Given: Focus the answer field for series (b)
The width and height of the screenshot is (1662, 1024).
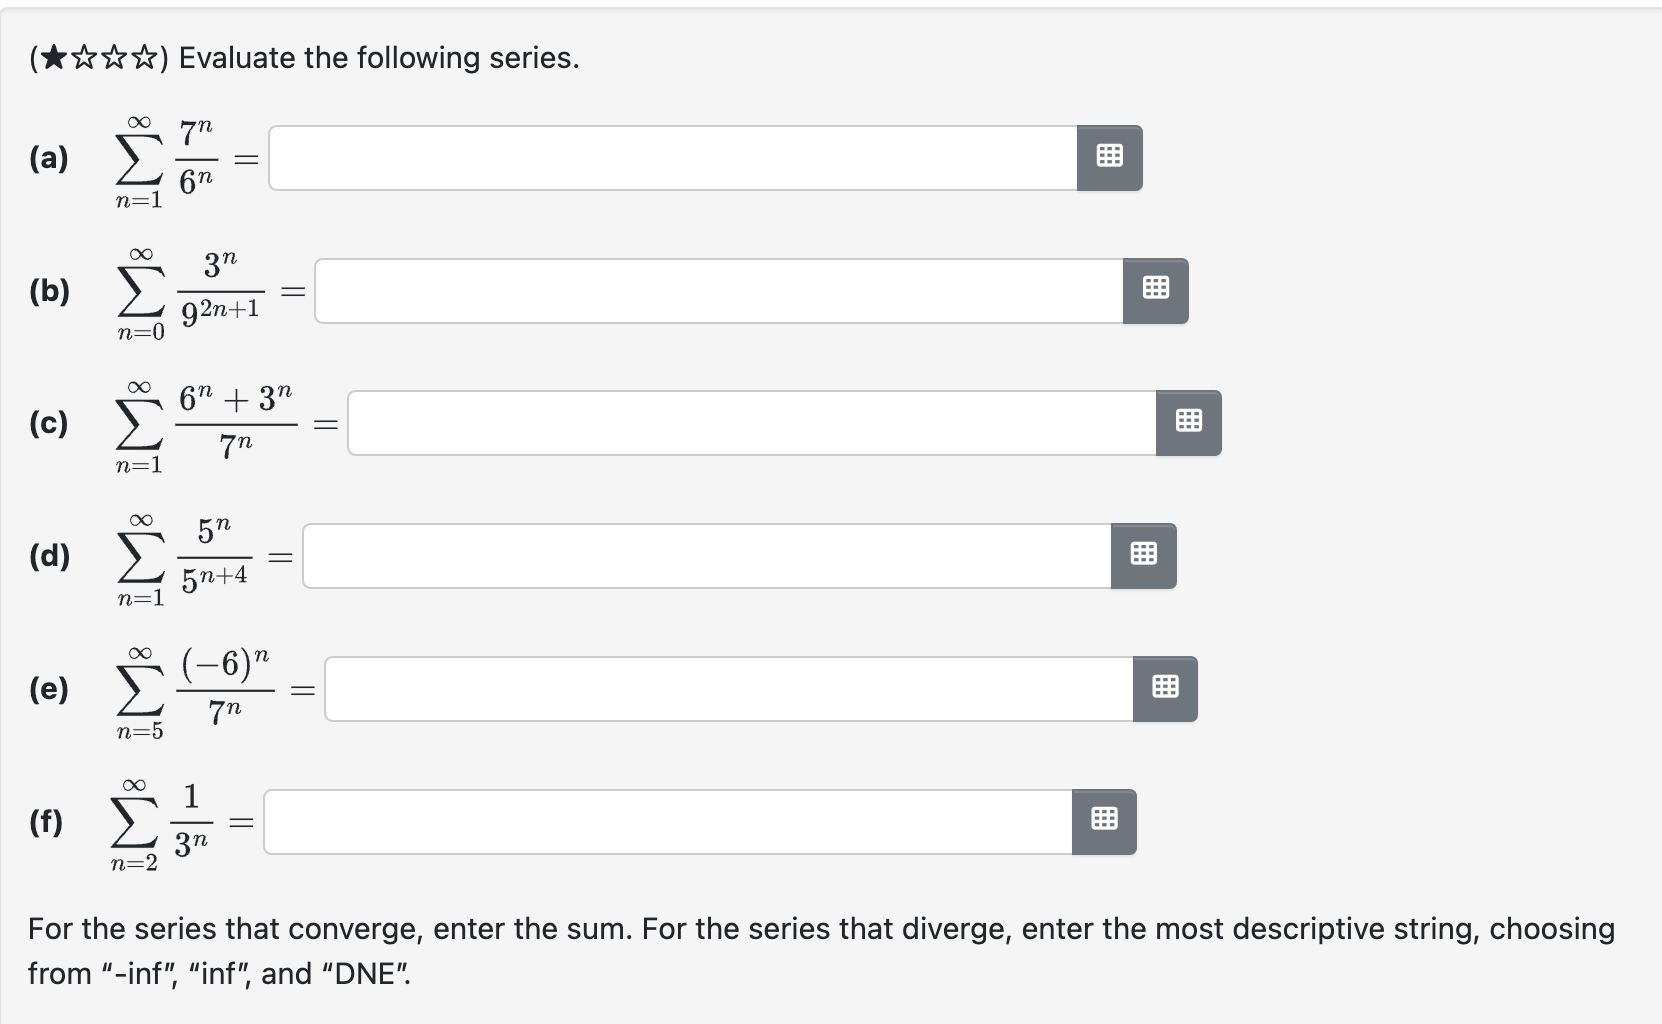Looking at the screenshot, I should [719, 291].
